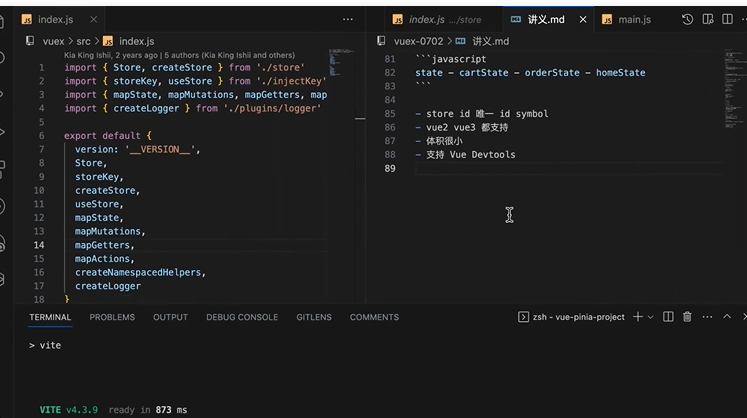Screen dimensions: 747x418
Task: Click createLogger on line 17
Action: click(108, 286)
